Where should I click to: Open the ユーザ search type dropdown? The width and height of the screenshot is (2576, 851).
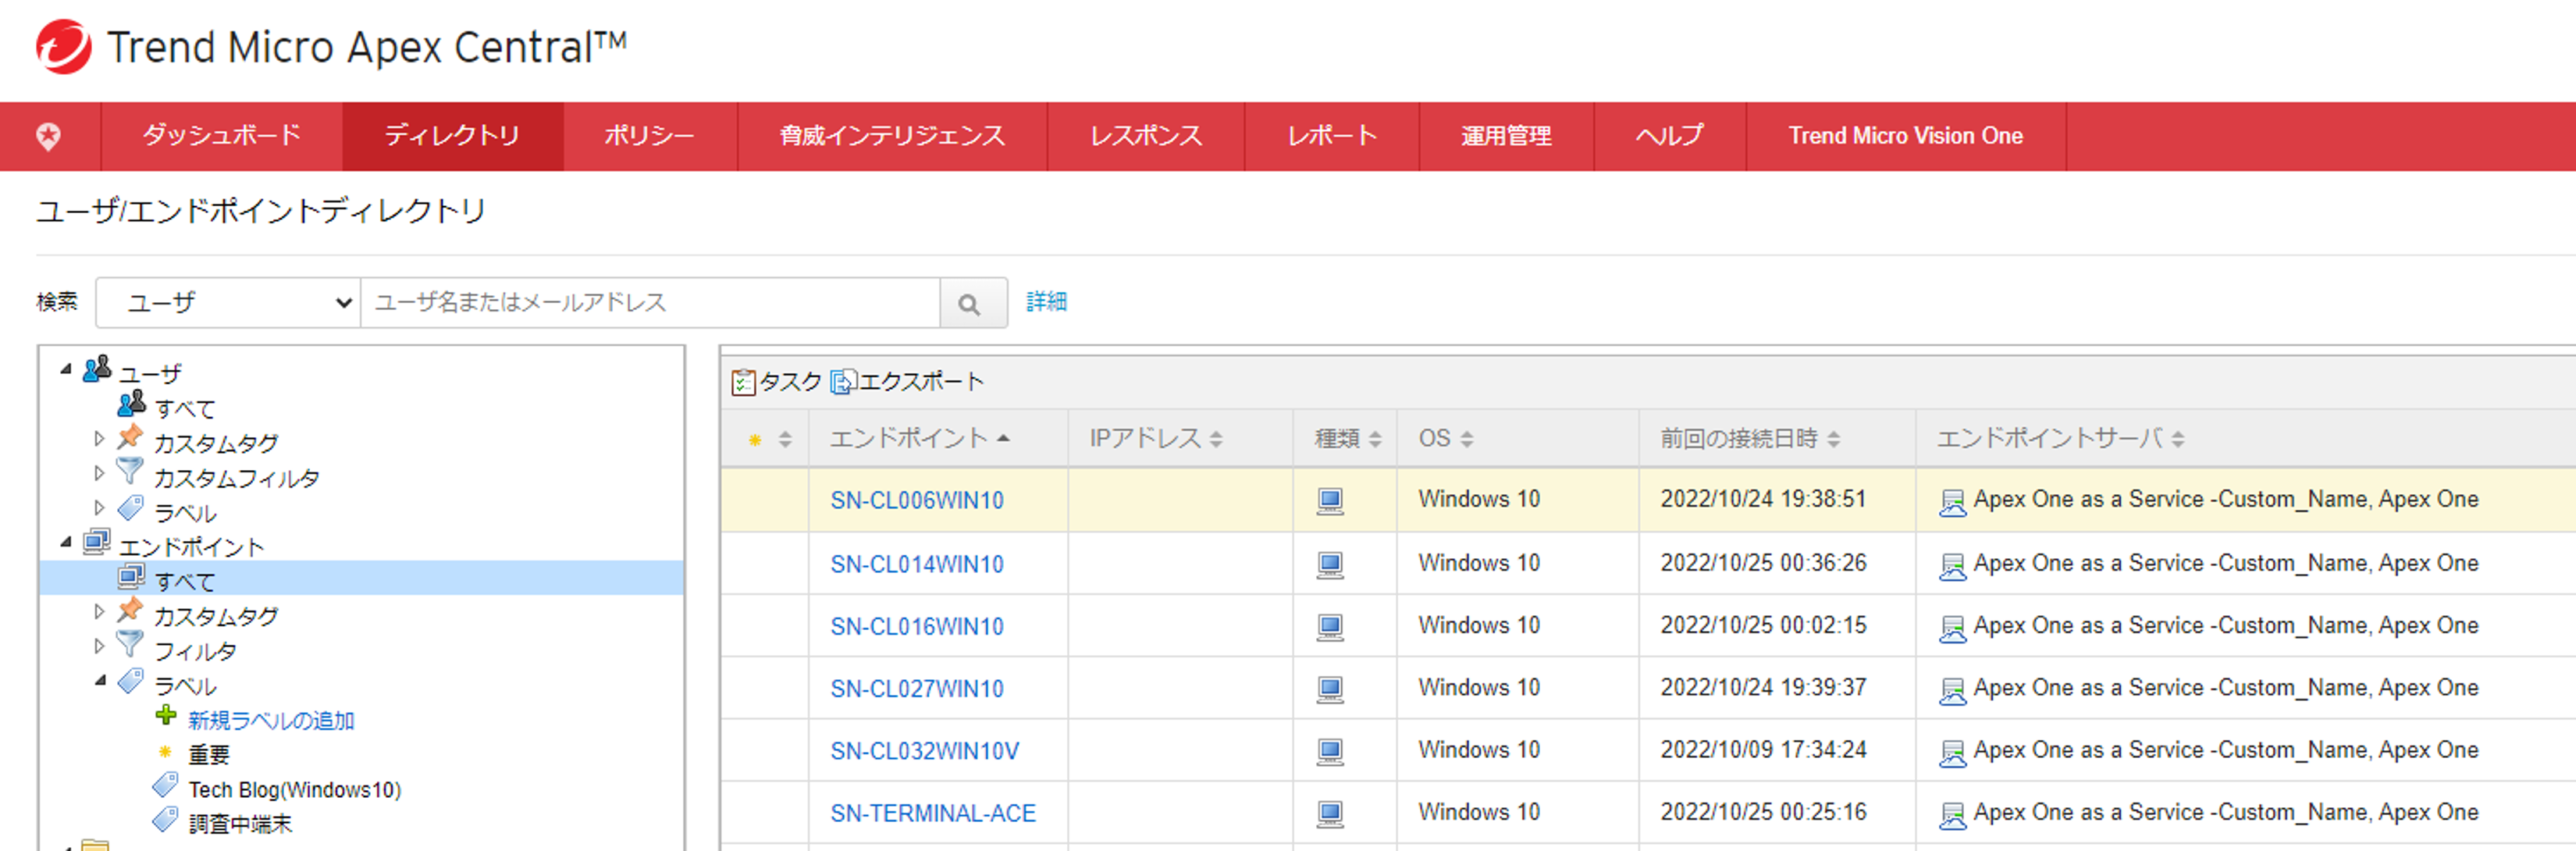click(x=229, y=303)
